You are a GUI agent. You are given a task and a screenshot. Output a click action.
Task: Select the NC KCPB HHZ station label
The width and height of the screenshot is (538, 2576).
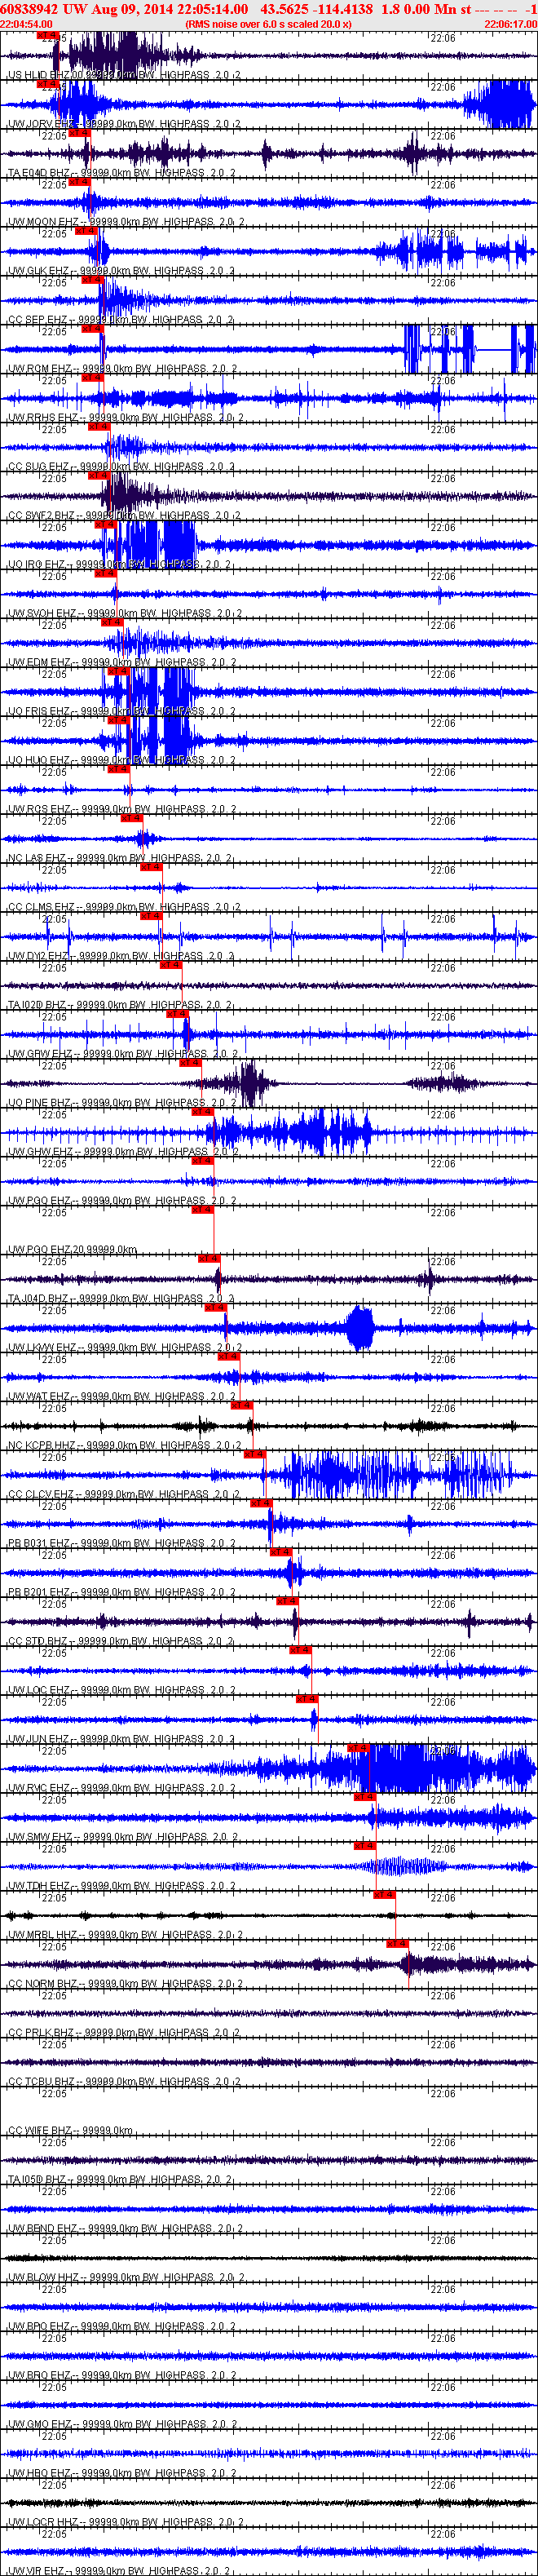(x=42, y=1446)
